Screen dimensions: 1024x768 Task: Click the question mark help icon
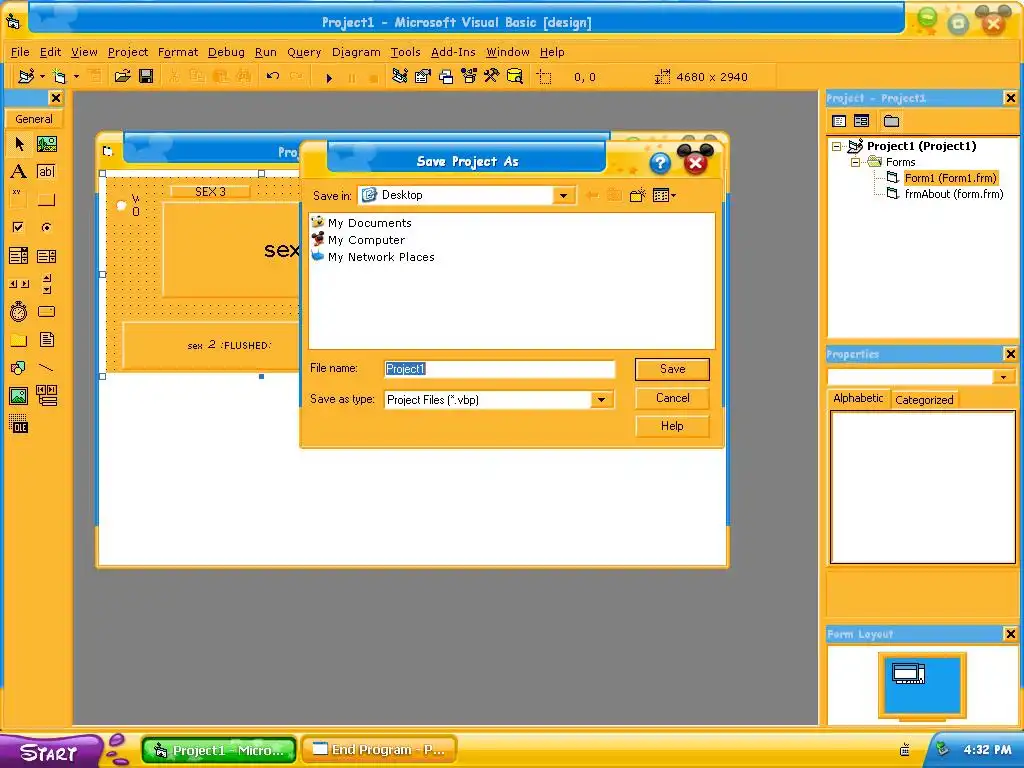[660, 163]
